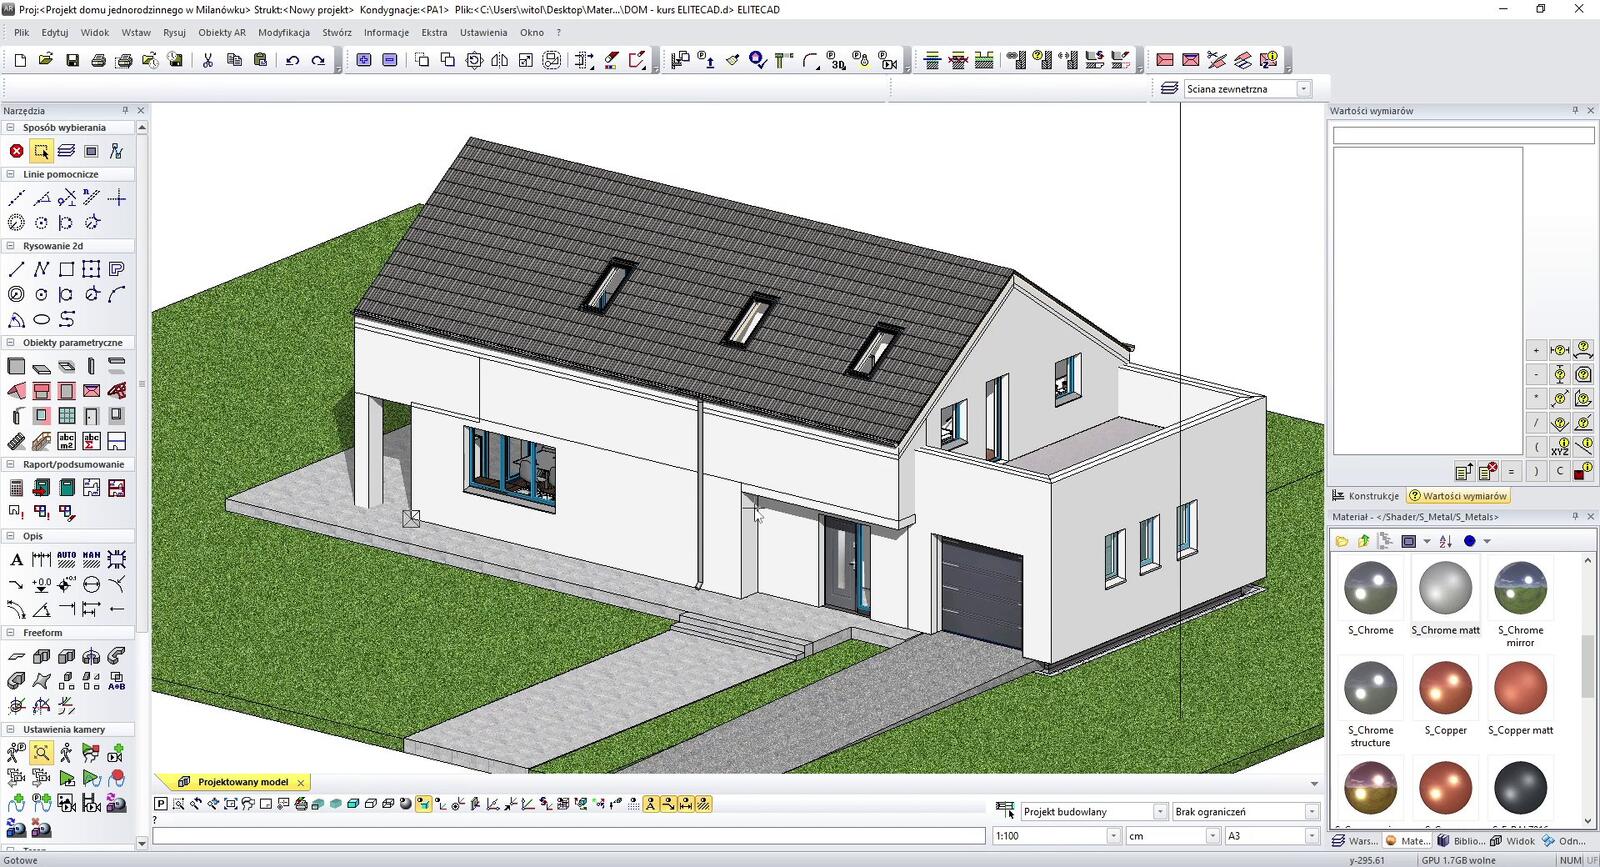The image size is (1600, 867).
Task: Click the calculator icon in Raport/podsumowanie
Action: (x=16, y=488)
